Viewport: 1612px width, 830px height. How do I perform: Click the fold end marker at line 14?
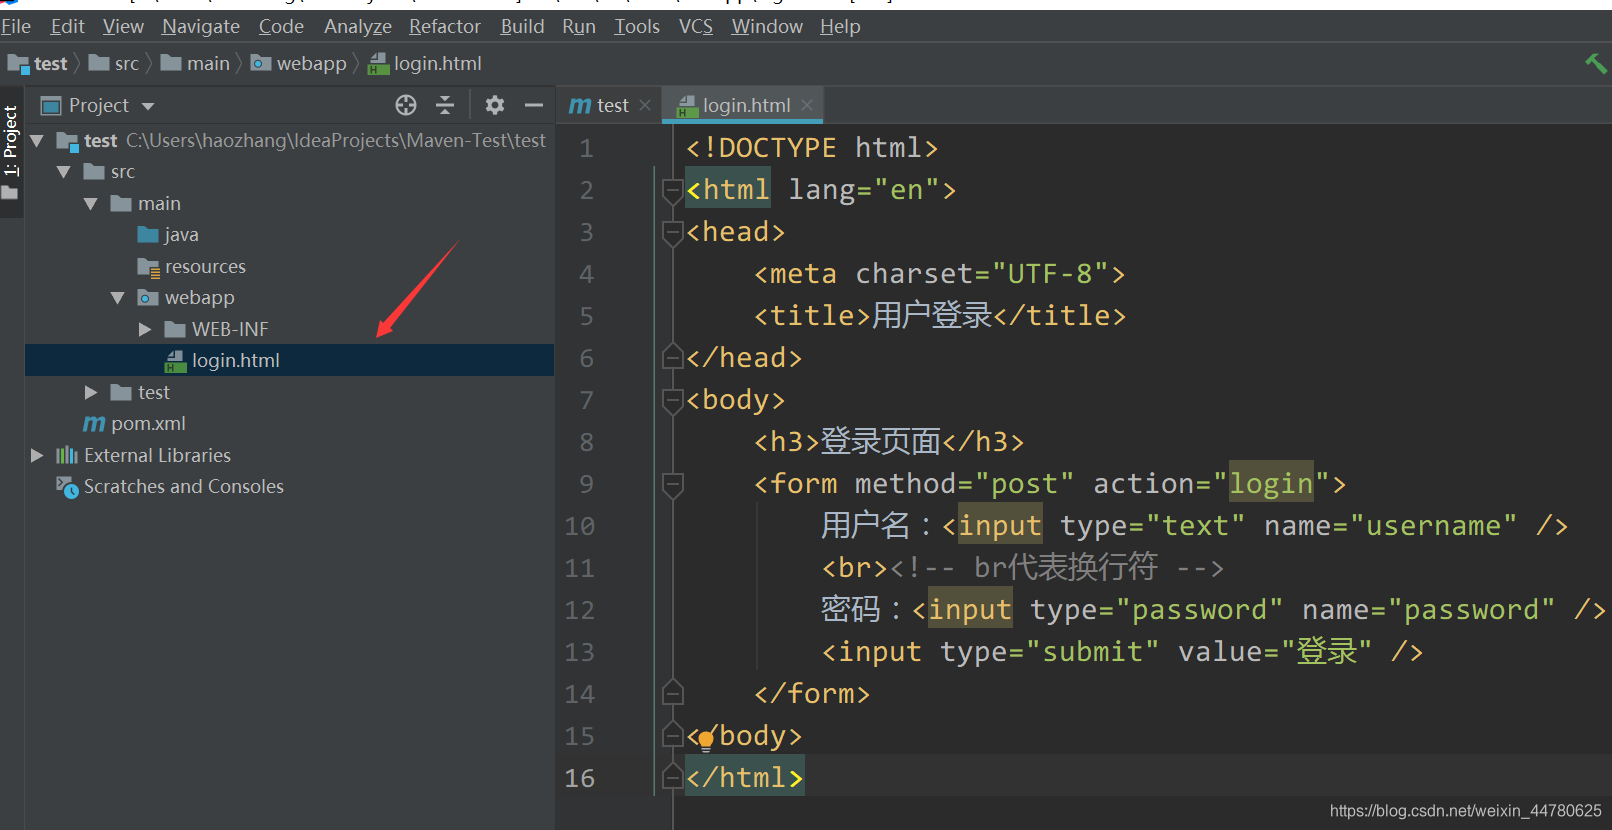pyautogui.click(x=673, y=694)
